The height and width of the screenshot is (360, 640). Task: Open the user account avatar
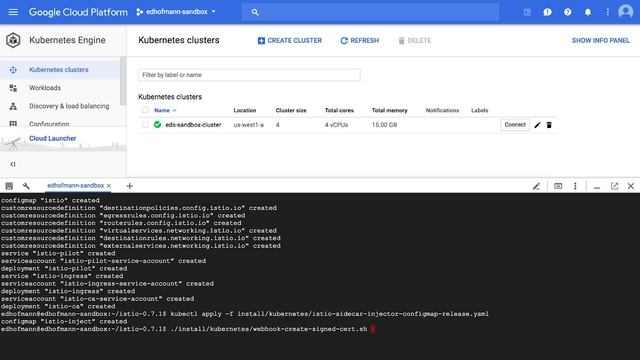[x=625, y=12]
